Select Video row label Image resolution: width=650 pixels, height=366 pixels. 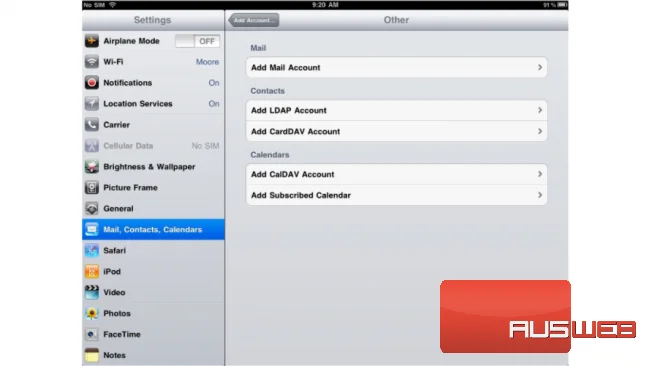point(114,292)
